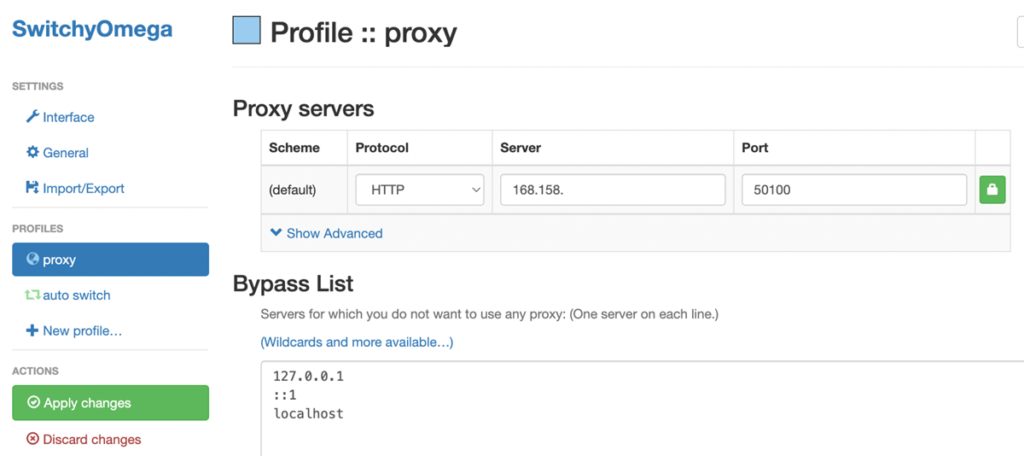Image resolution: width=1024 pixels, height=456 pixels.
Task: Click inside the Bypass List text area
Action: click(x=642, y=408)
